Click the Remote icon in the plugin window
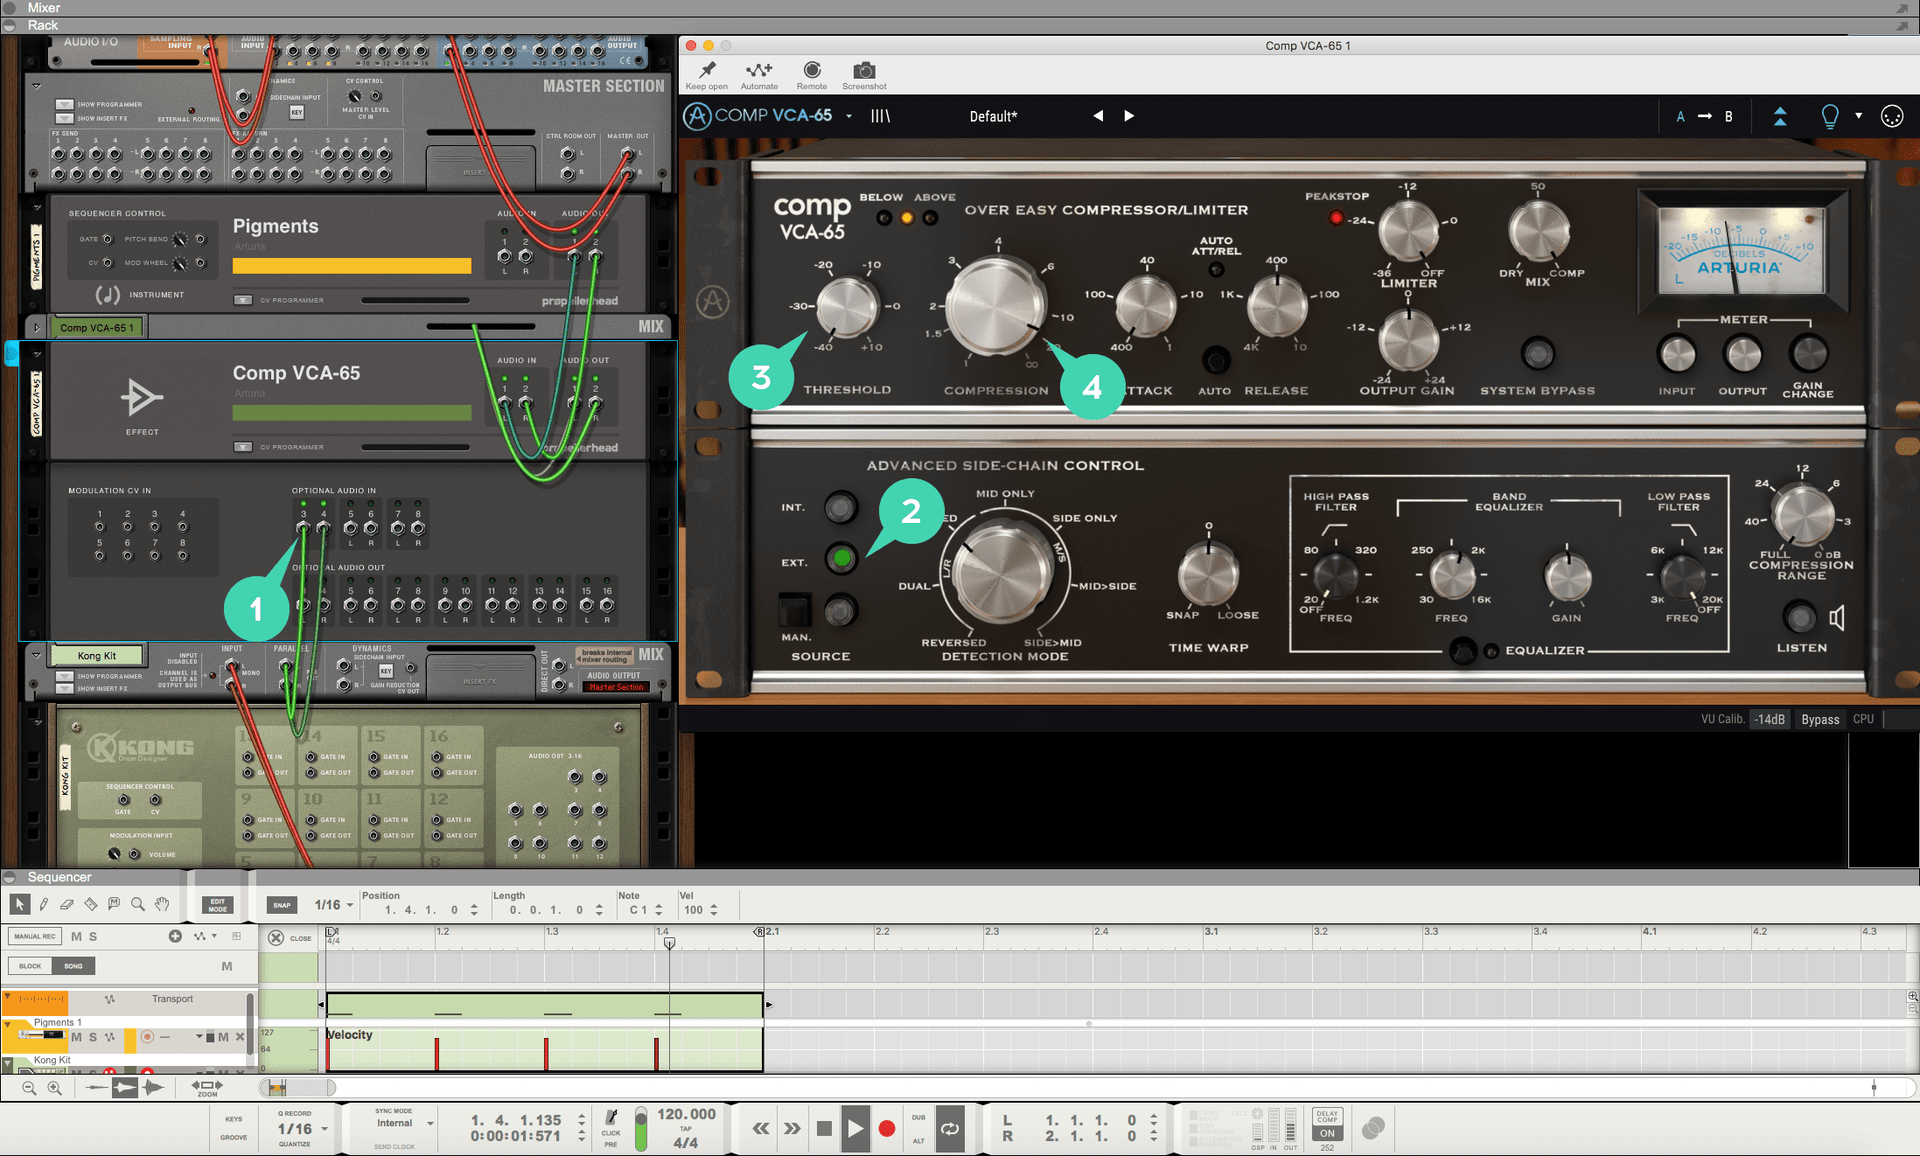This screenshot has width=1920, height=1156. [812, 70]
